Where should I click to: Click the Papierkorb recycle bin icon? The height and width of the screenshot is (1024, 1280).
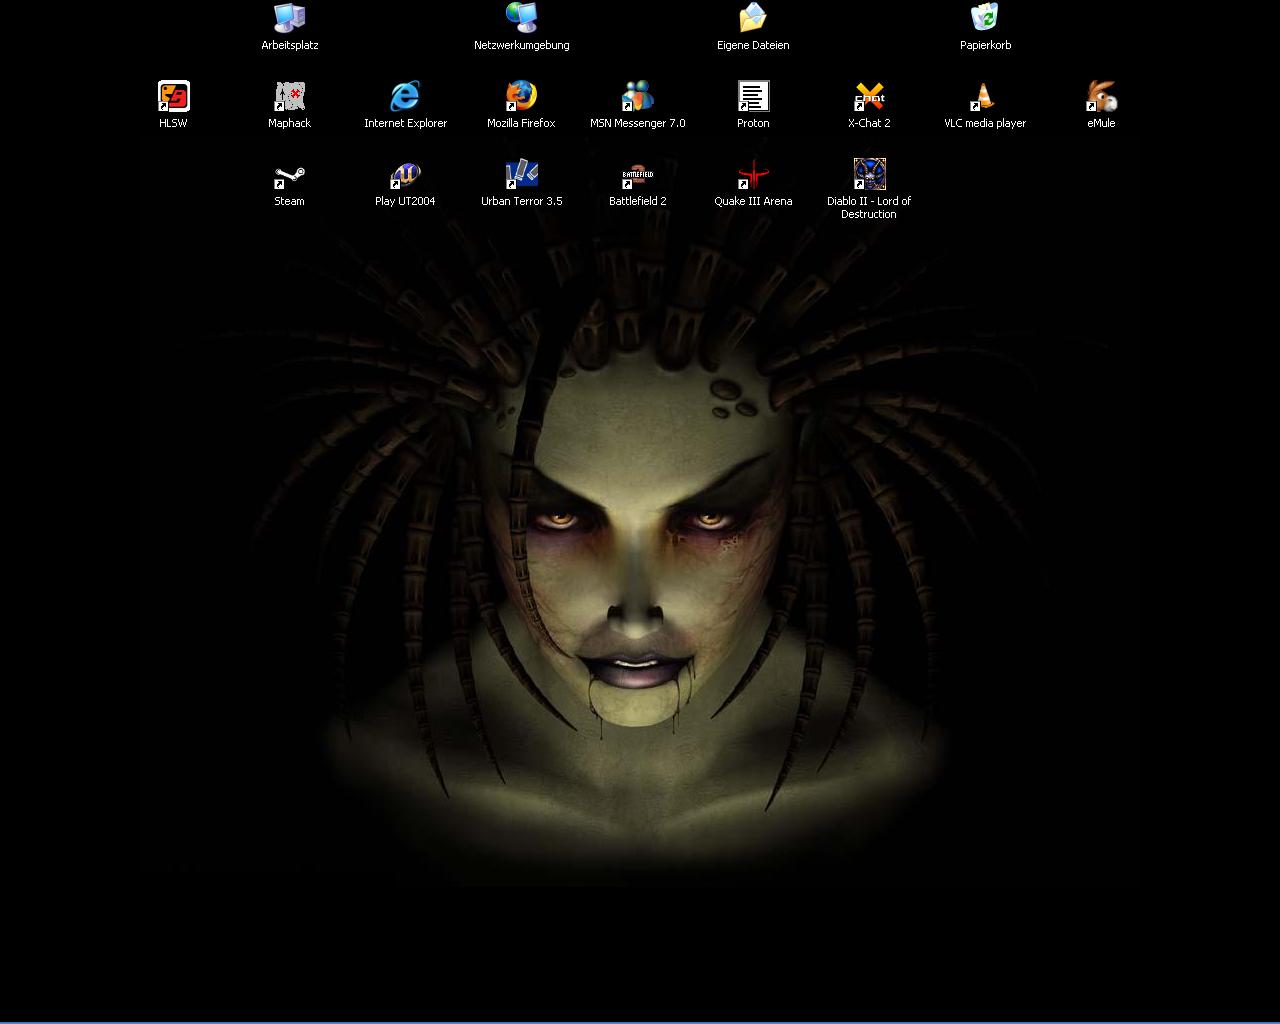[985, 18]
